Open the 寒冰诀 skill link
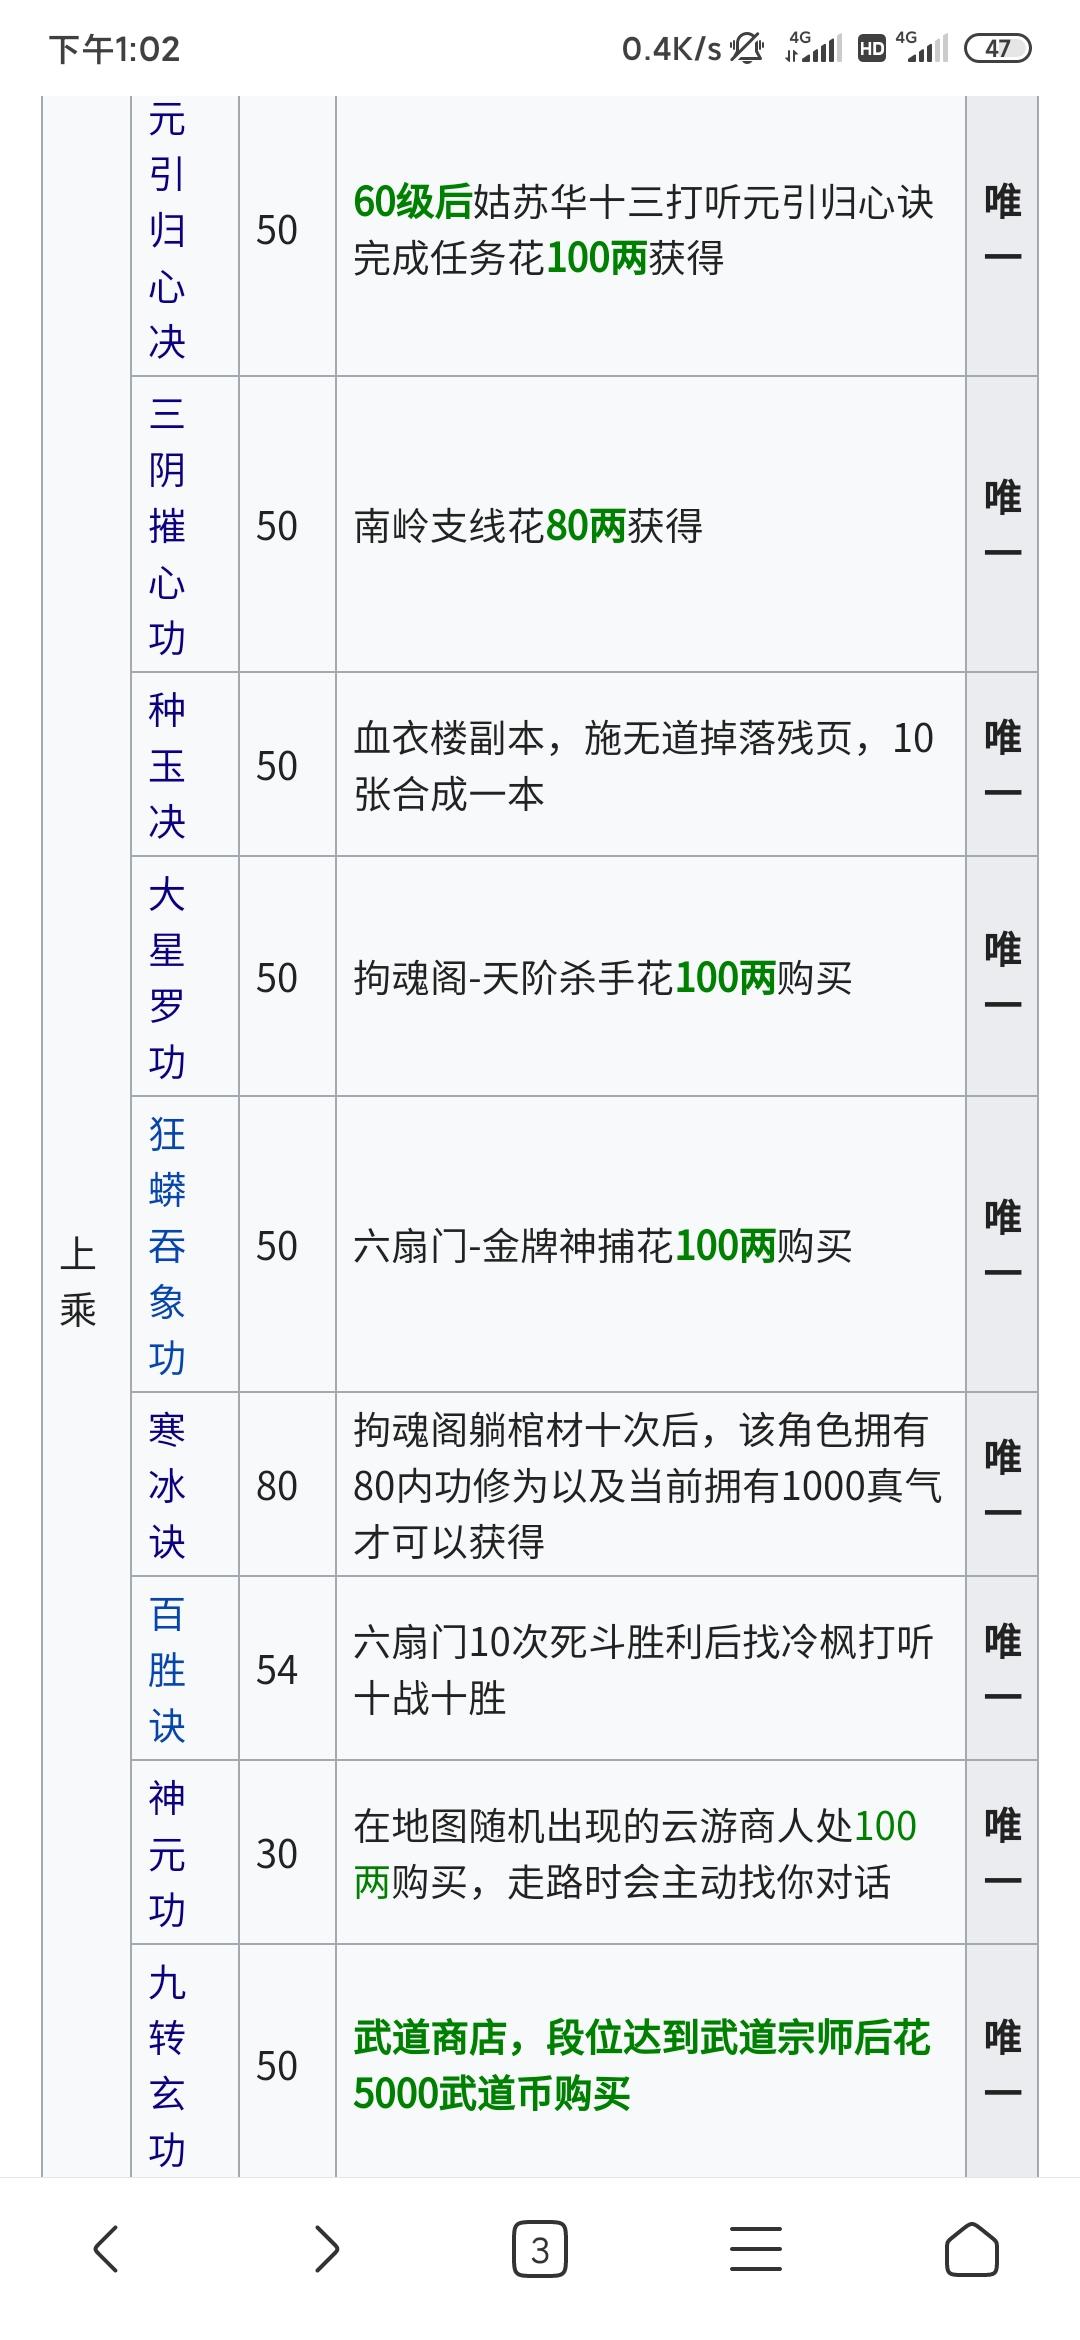The image size is (1080, 2340). pyautogui.click(x=167, y=1485)
